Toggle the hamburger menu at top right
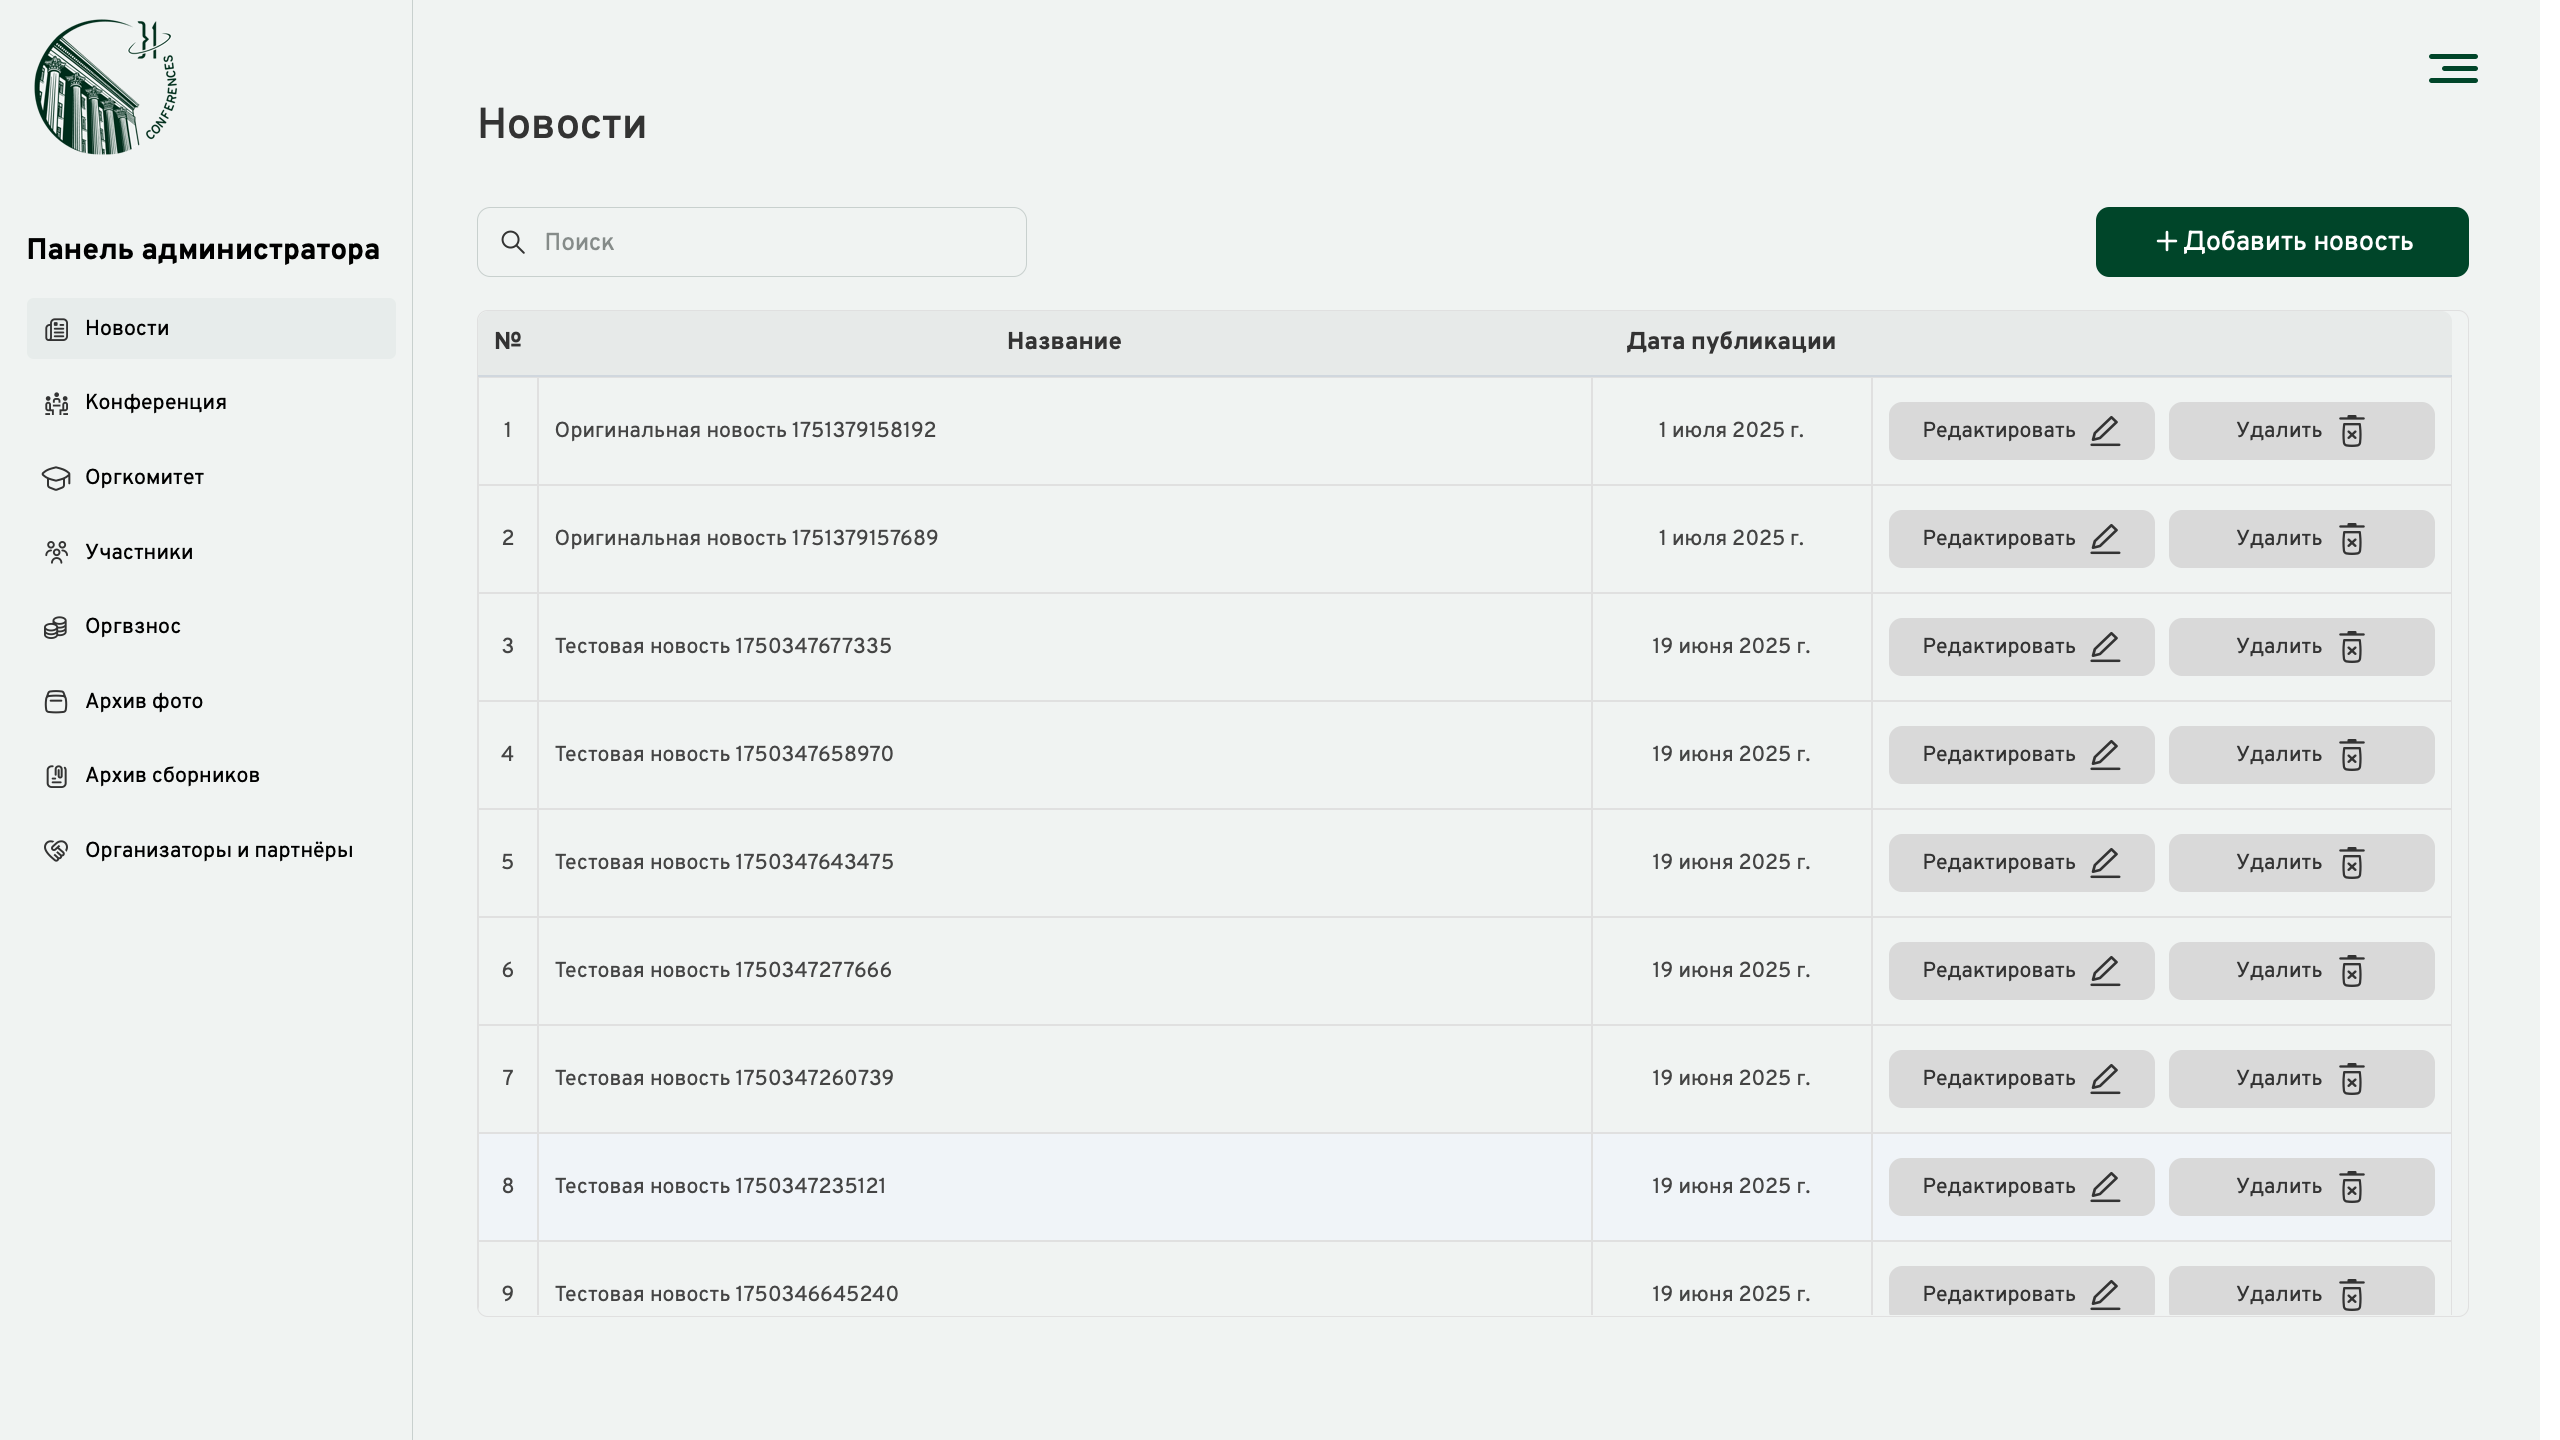This screenshot has height=1440, width=2560. click(2453, 69)
